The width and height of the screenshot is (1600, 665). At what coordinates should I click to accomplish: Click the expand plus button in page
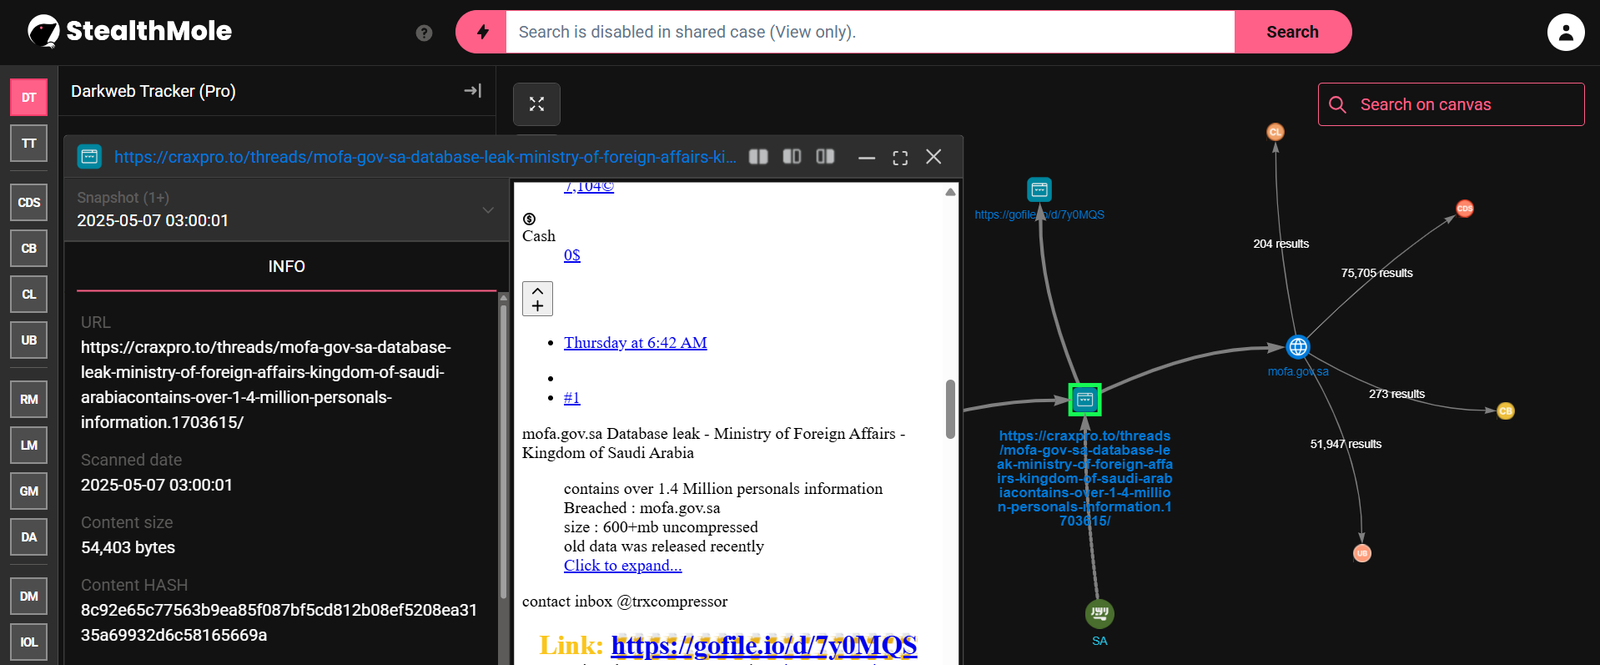pyautogui.click(x=538, y=299)
